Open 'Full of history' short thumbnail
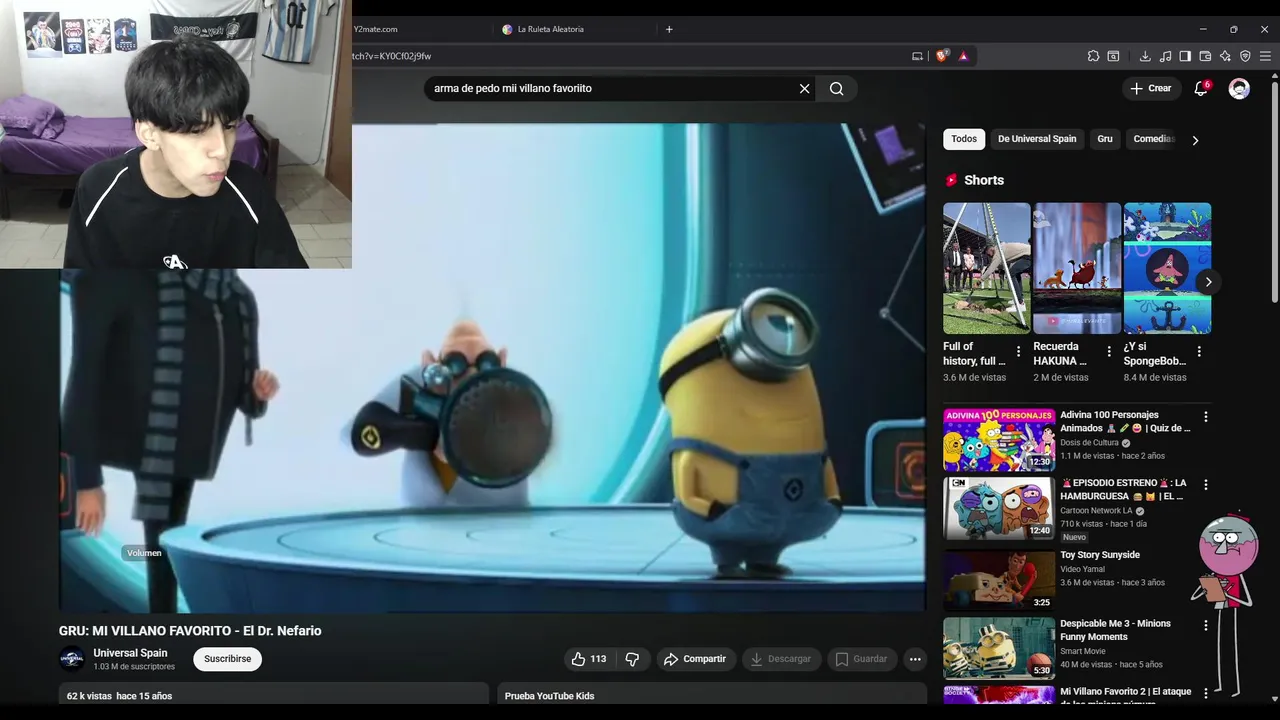The image size is (1280, 720). click(986, 268)
